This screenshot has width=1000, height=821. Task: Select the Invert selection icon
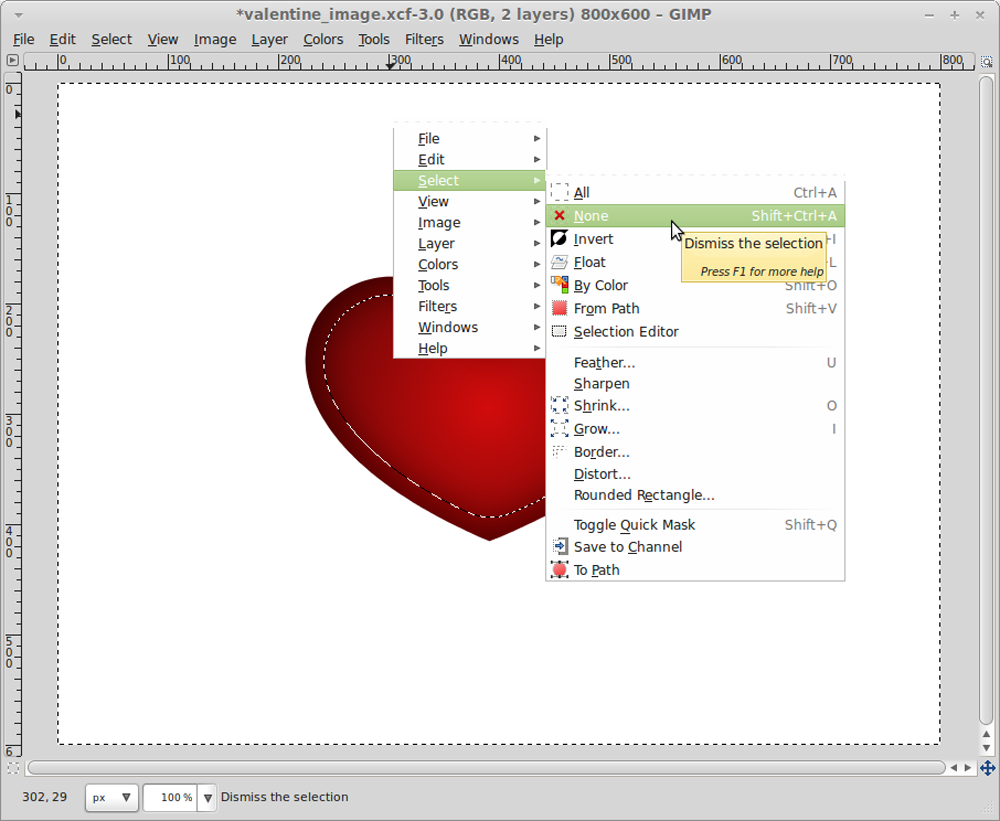(559, 238)
